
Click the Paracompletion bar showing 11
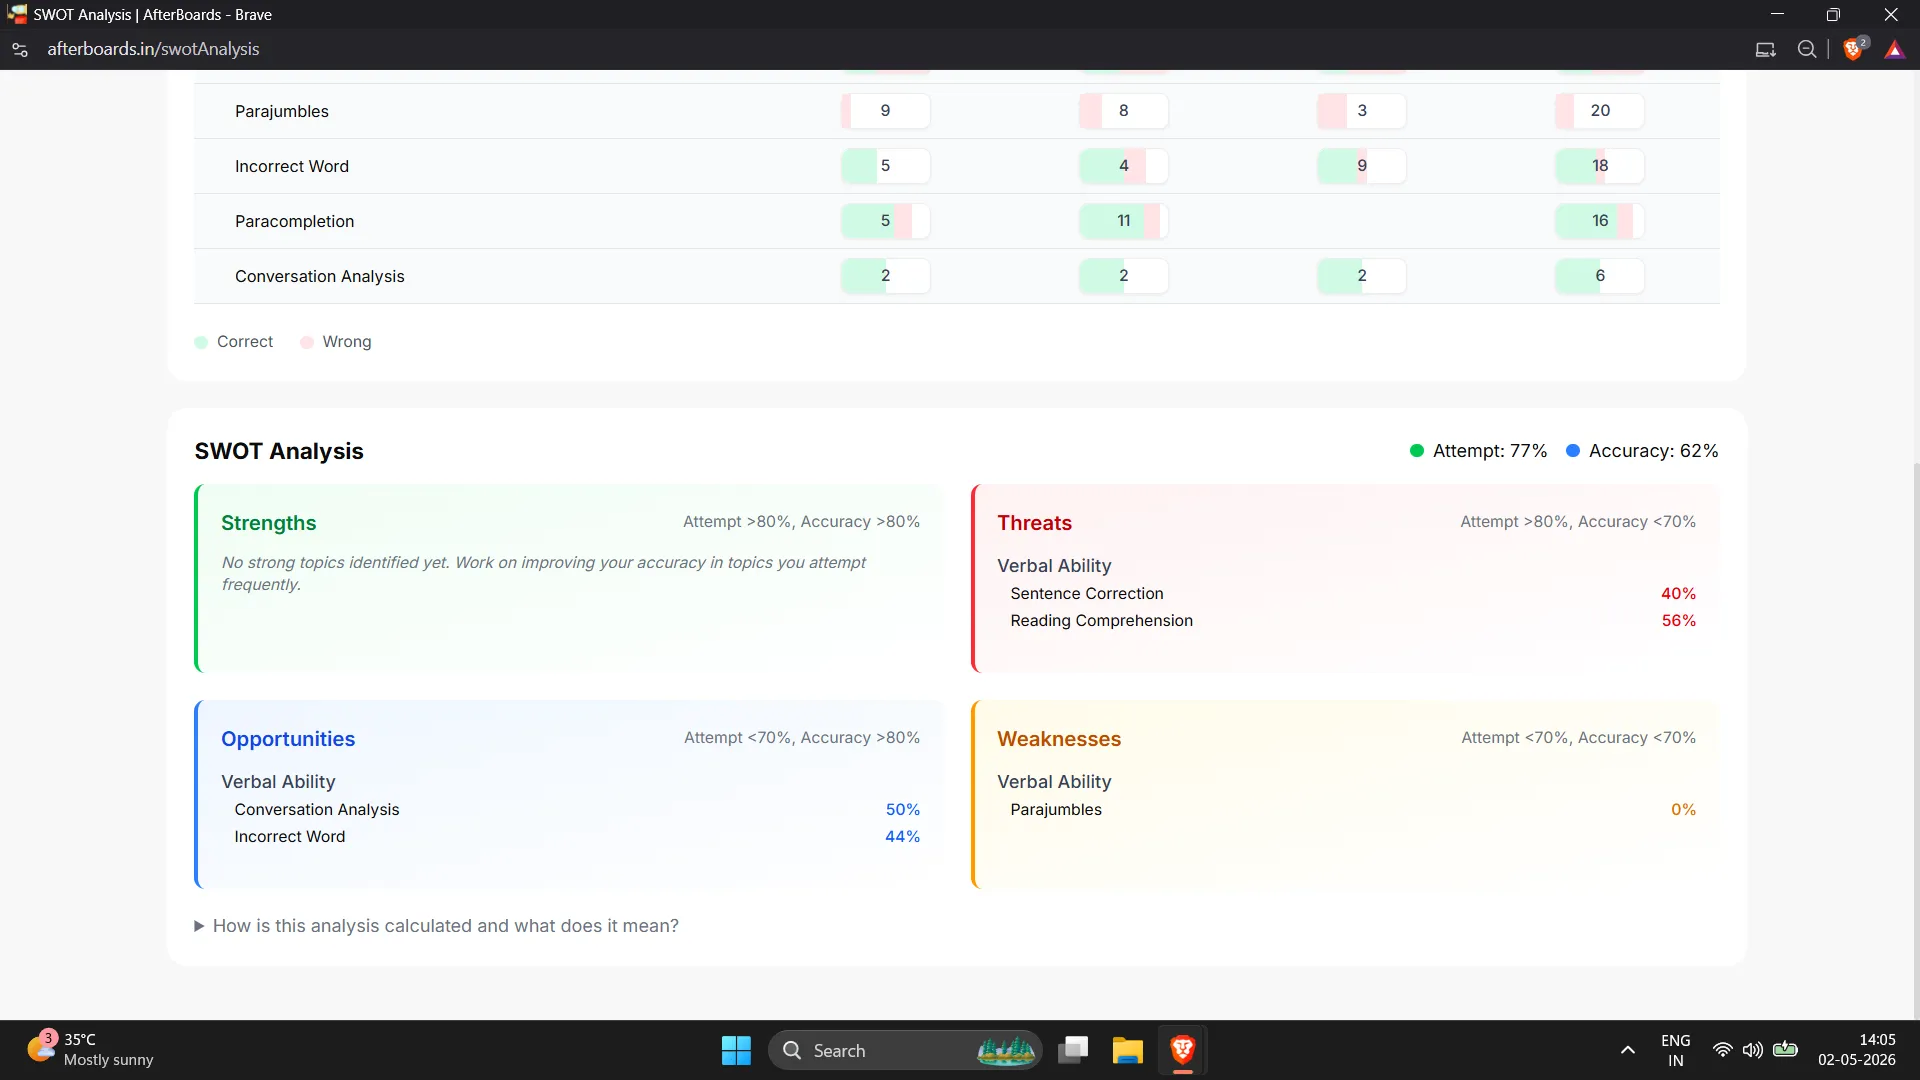pos(1124,221)
